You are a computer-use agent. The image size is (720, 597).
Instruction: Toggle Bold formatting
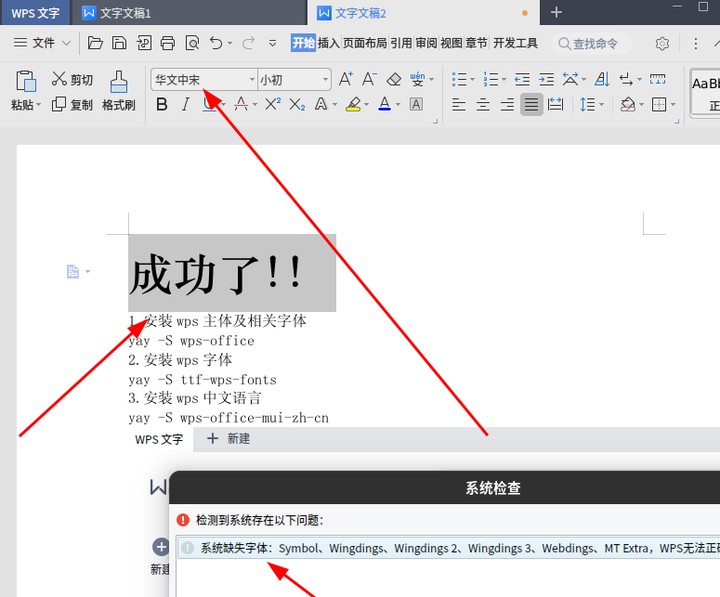click(162, 105)
